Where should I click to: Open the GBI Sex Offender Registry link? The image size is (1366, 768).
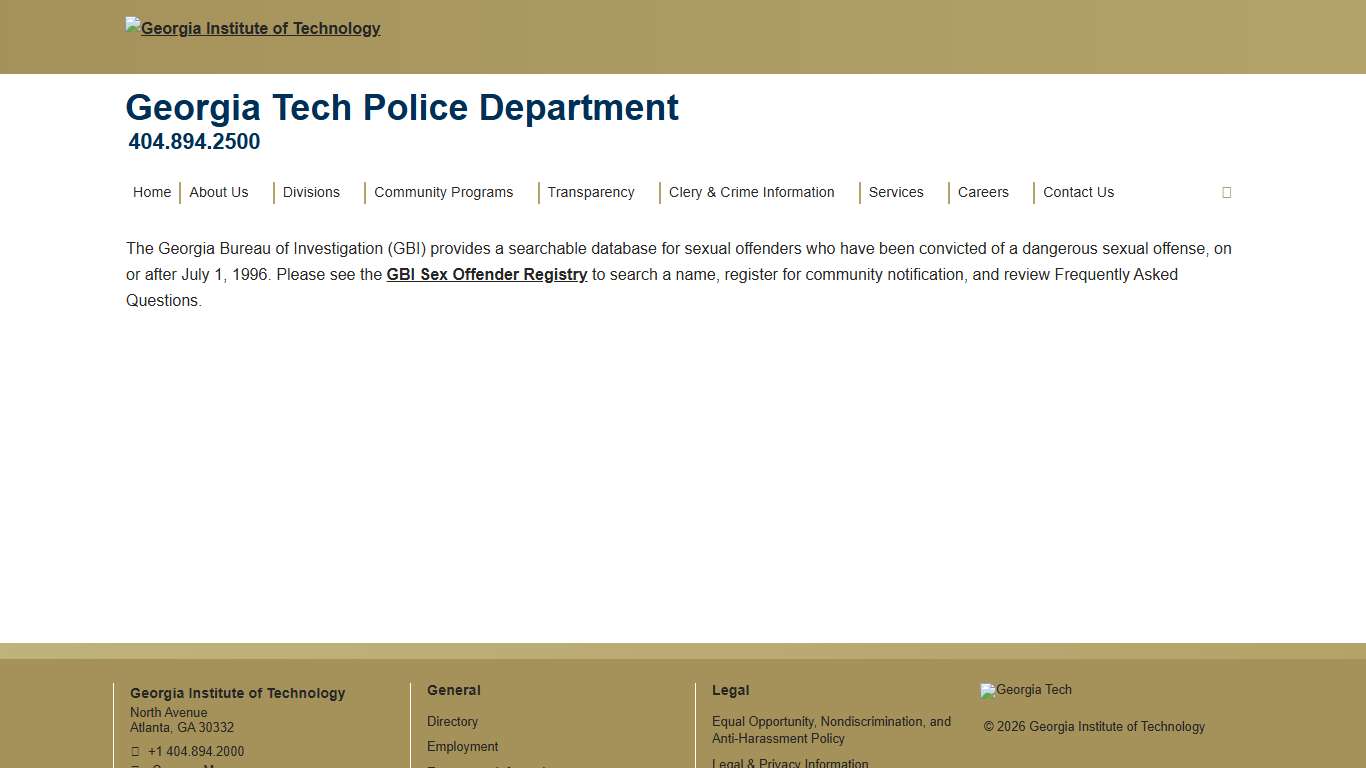[x=487, y=274]
